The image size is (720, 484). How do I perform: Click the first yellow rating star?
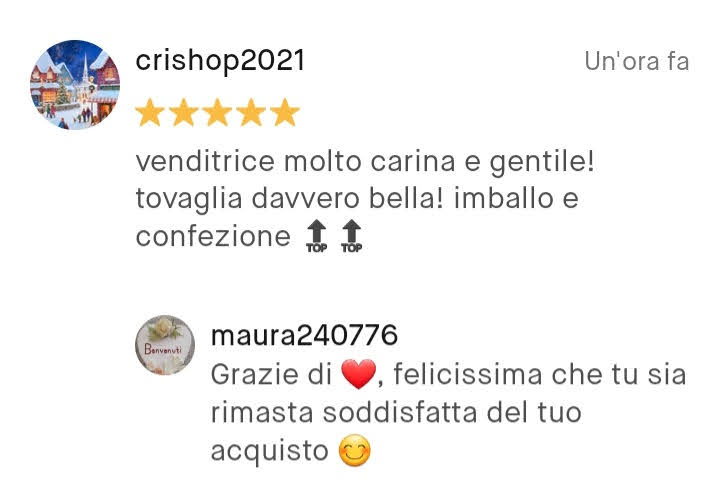(x=150, y=113)
